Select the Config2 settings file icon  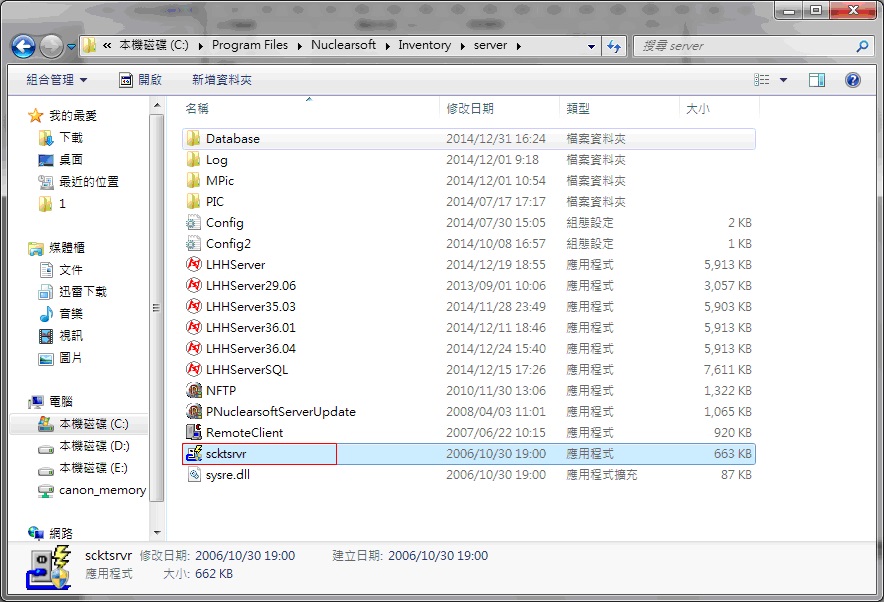click(x=193, y=244)
